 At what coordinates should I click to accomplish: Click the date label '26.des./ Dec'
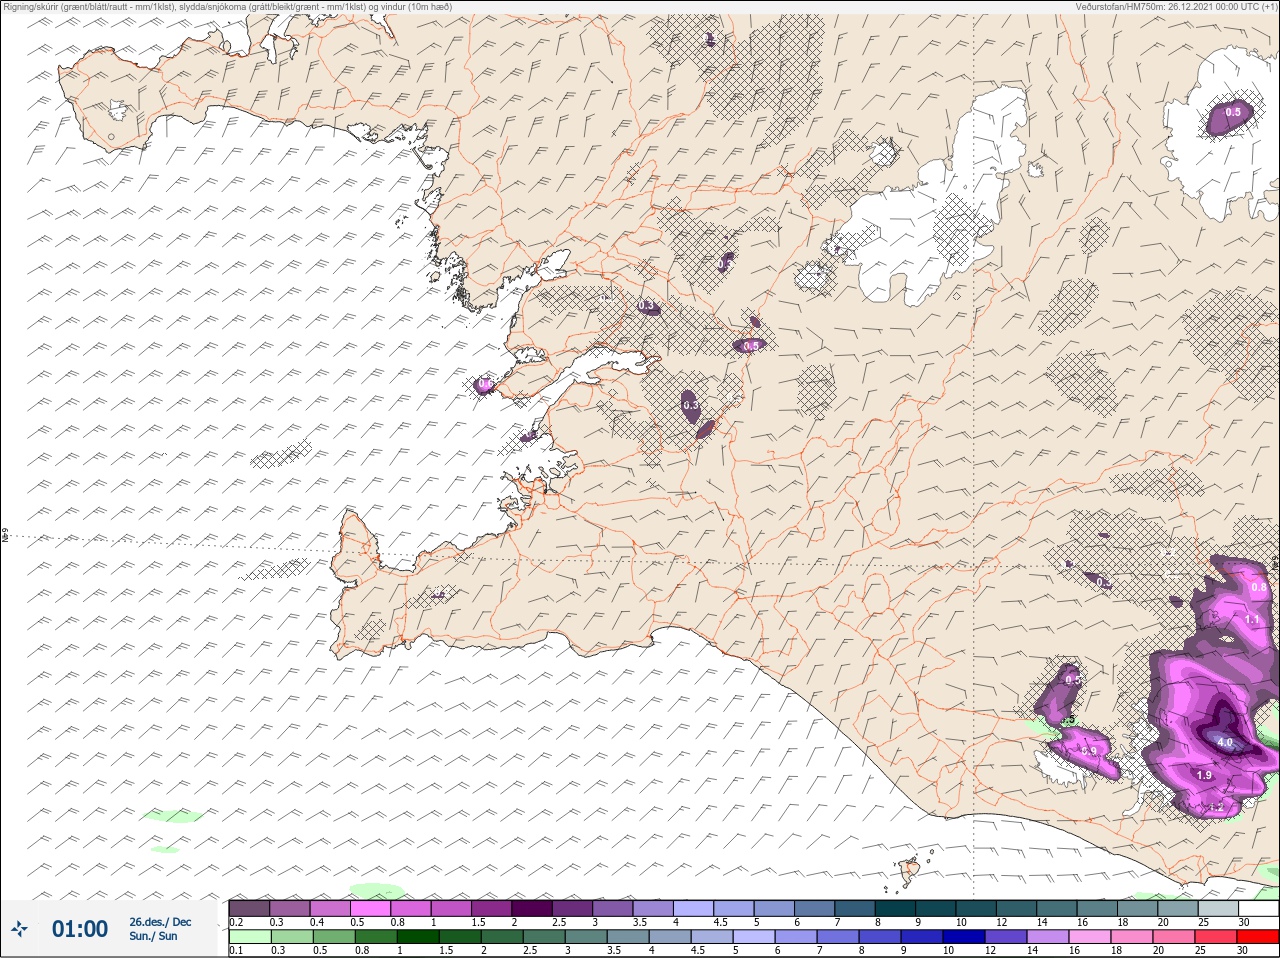tap(160, 922)
